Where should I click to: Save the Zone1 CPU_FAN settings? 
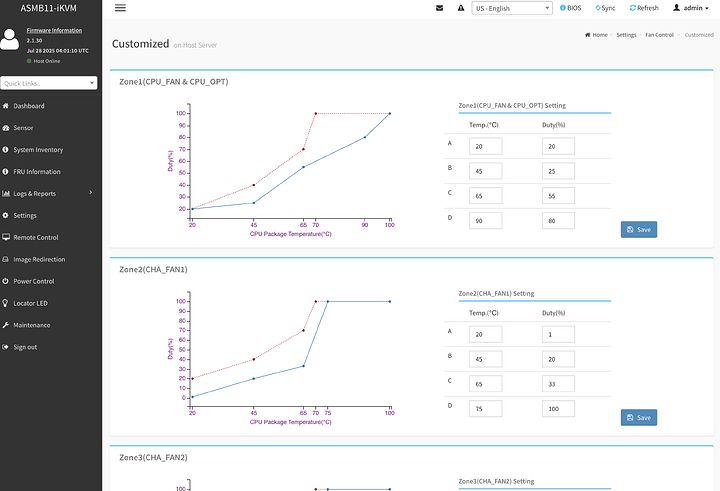point(638,229)
